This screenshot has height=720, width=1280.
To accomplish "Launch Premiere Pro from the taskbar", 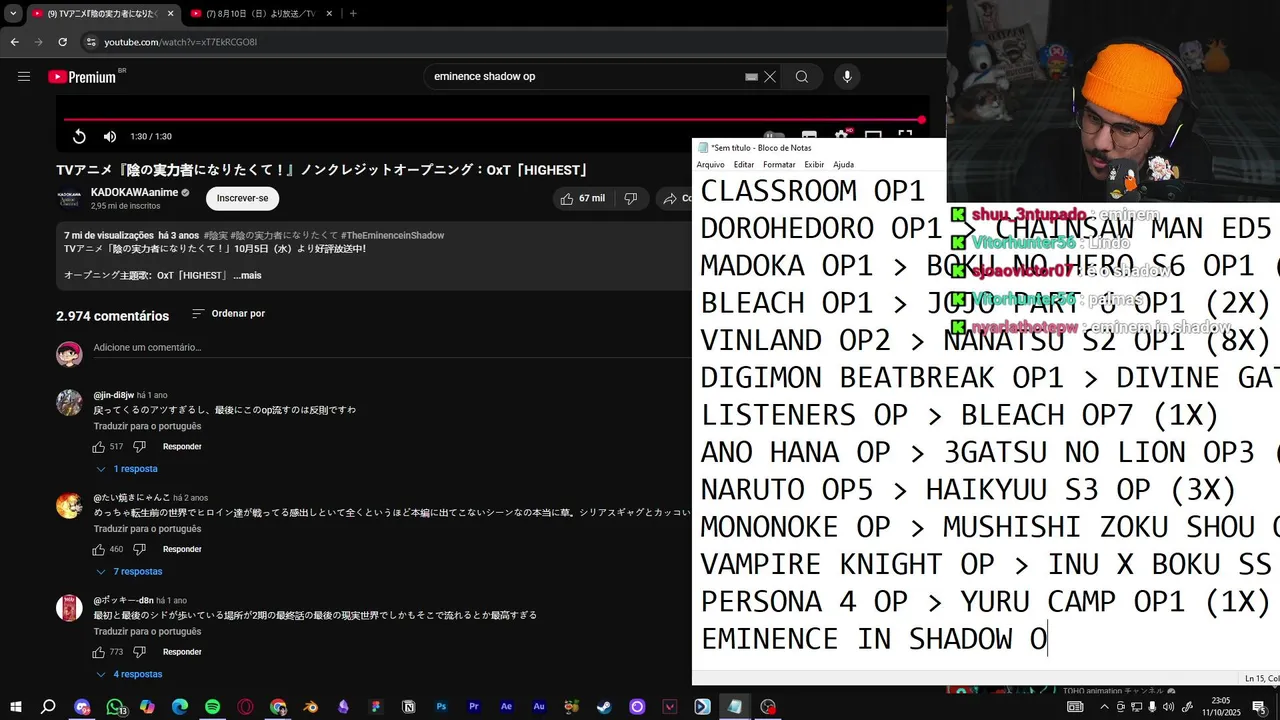I will point(474,707).
